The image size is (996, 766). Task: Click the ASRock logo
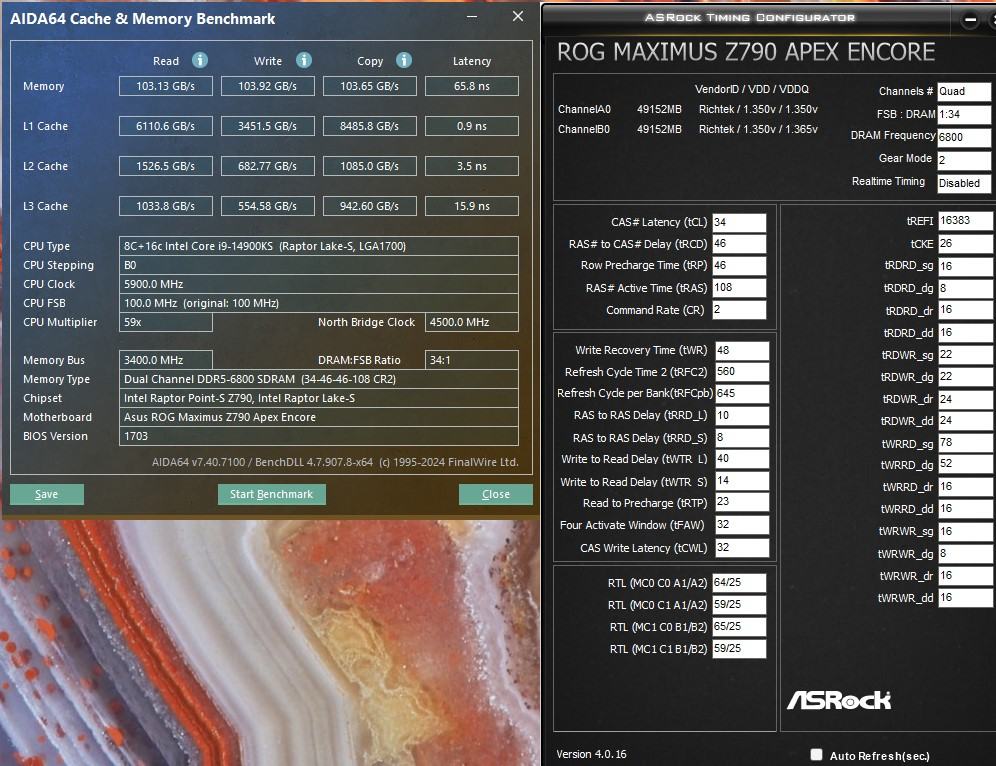click(x=838, y=700)
